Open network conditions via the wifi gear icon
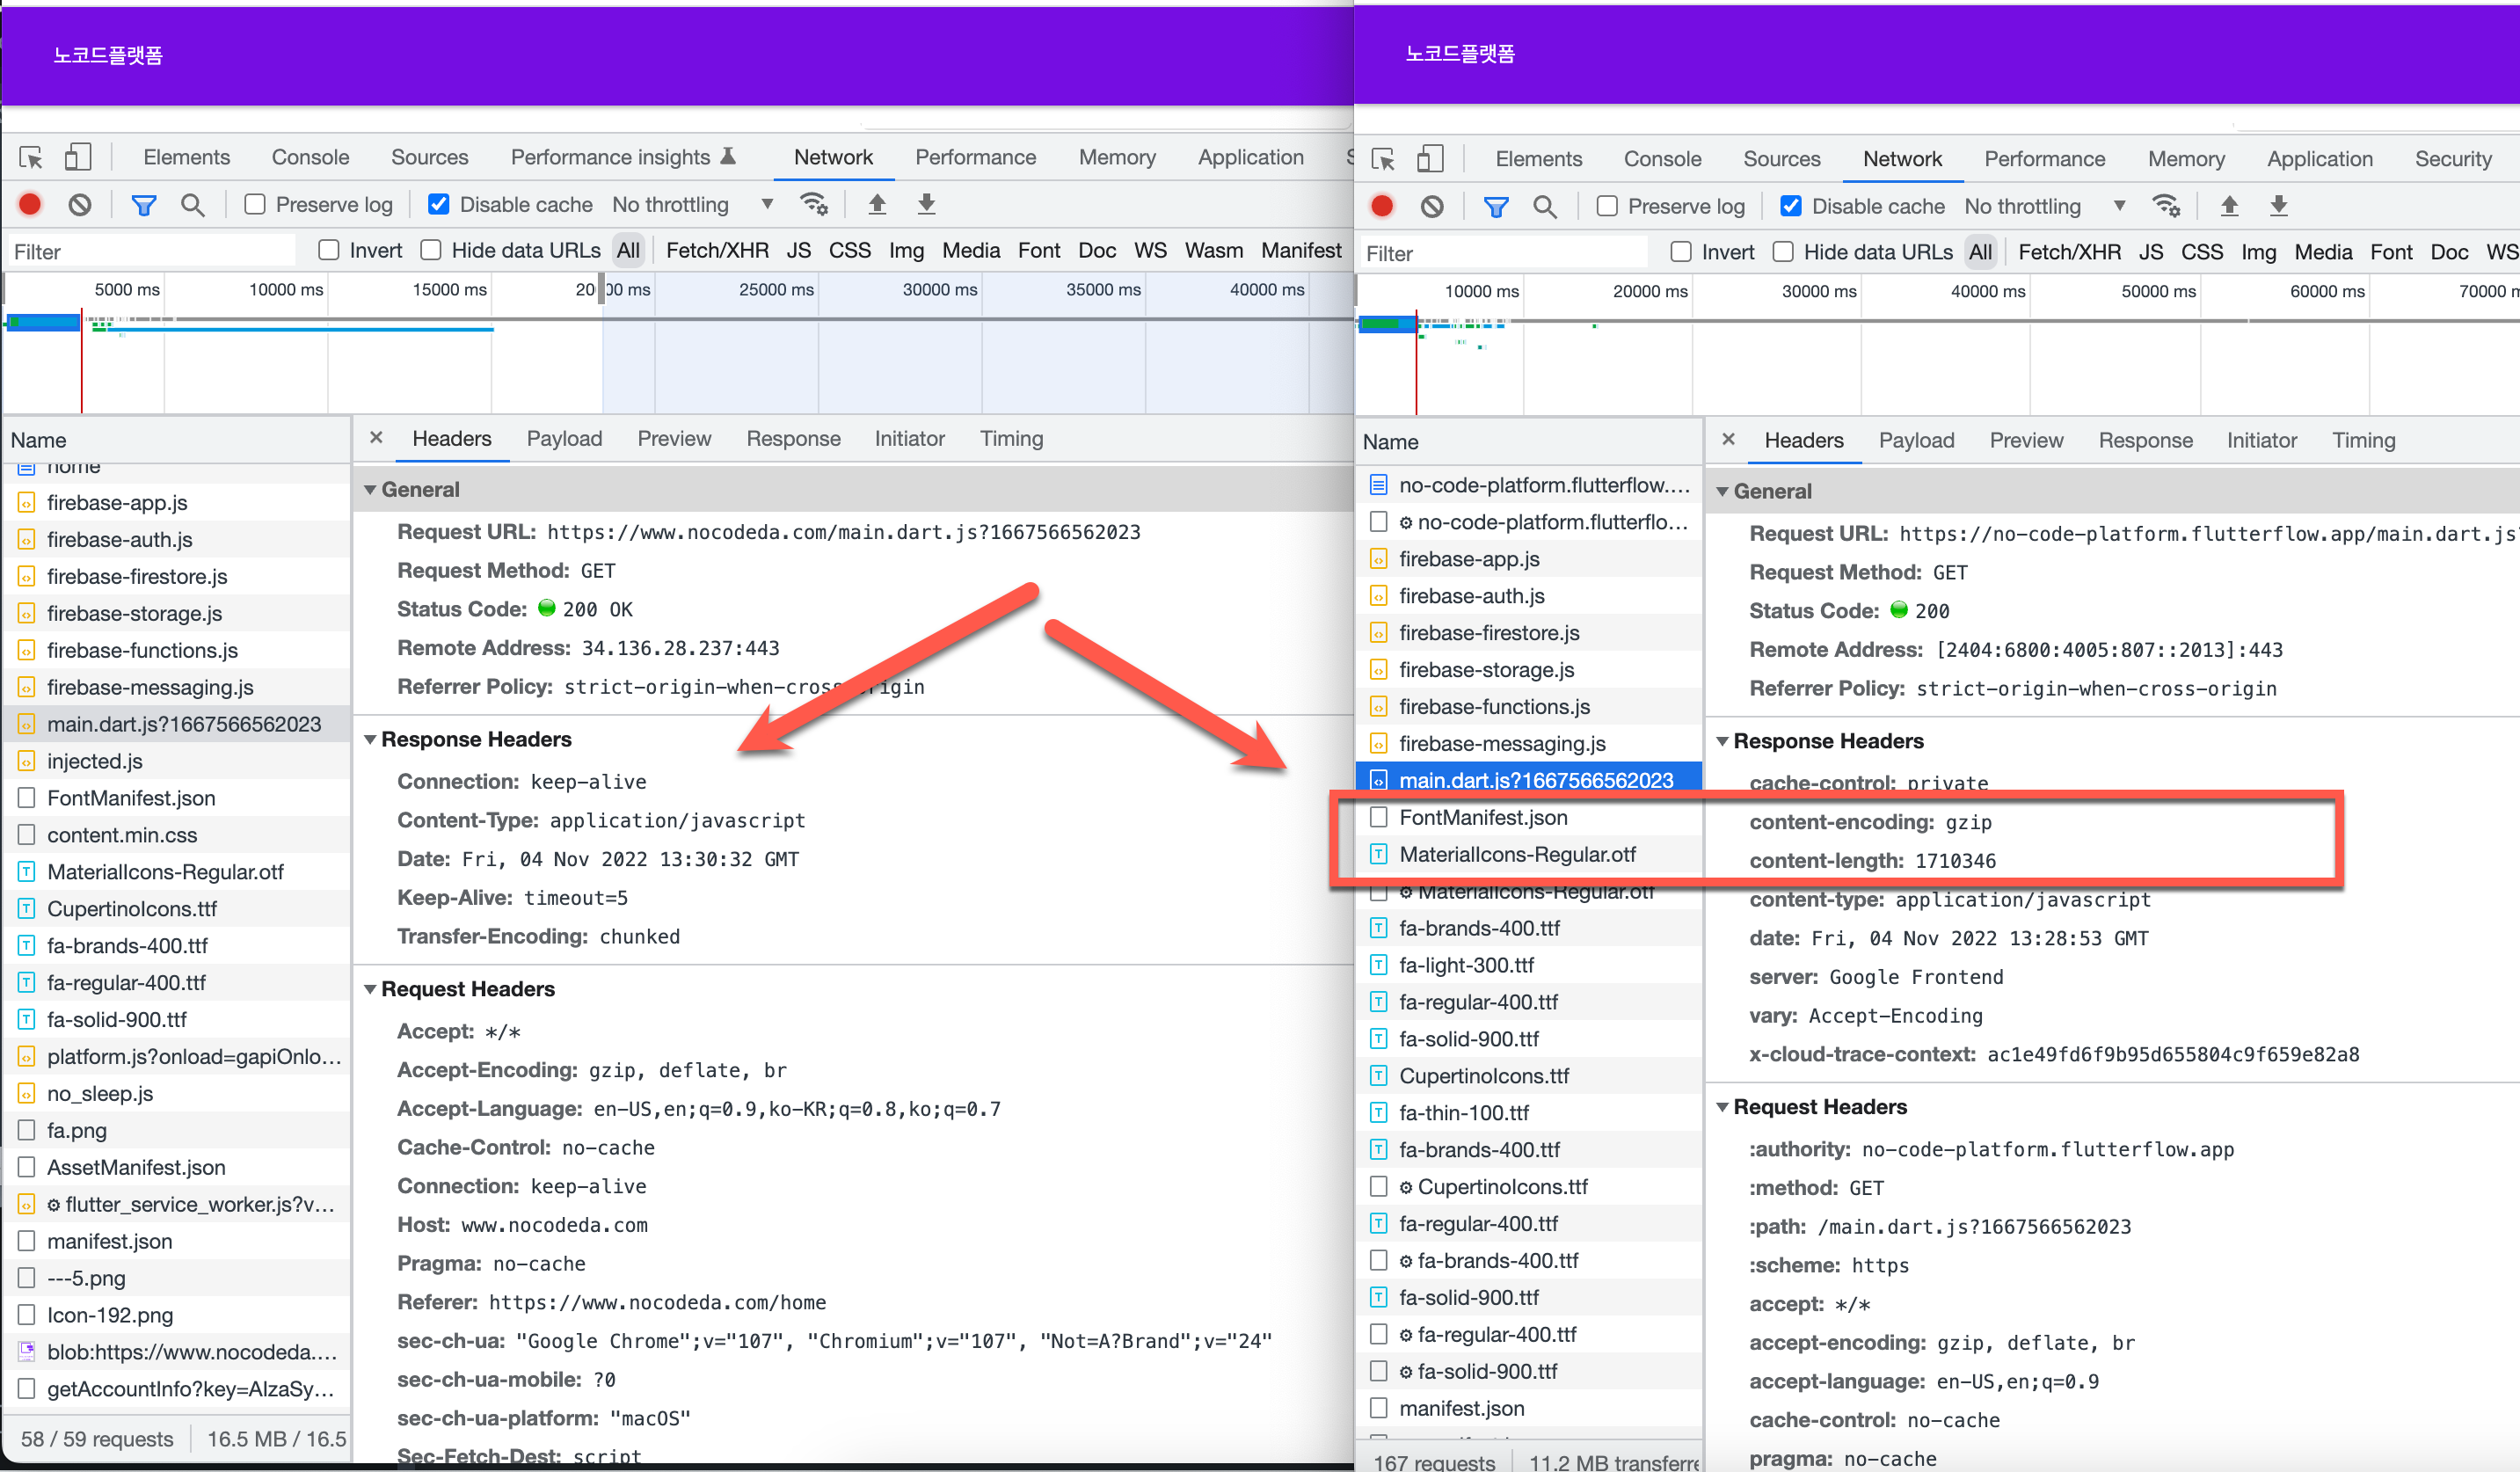This screenshot has width=2520, height=1472. [x=815, y=204]
